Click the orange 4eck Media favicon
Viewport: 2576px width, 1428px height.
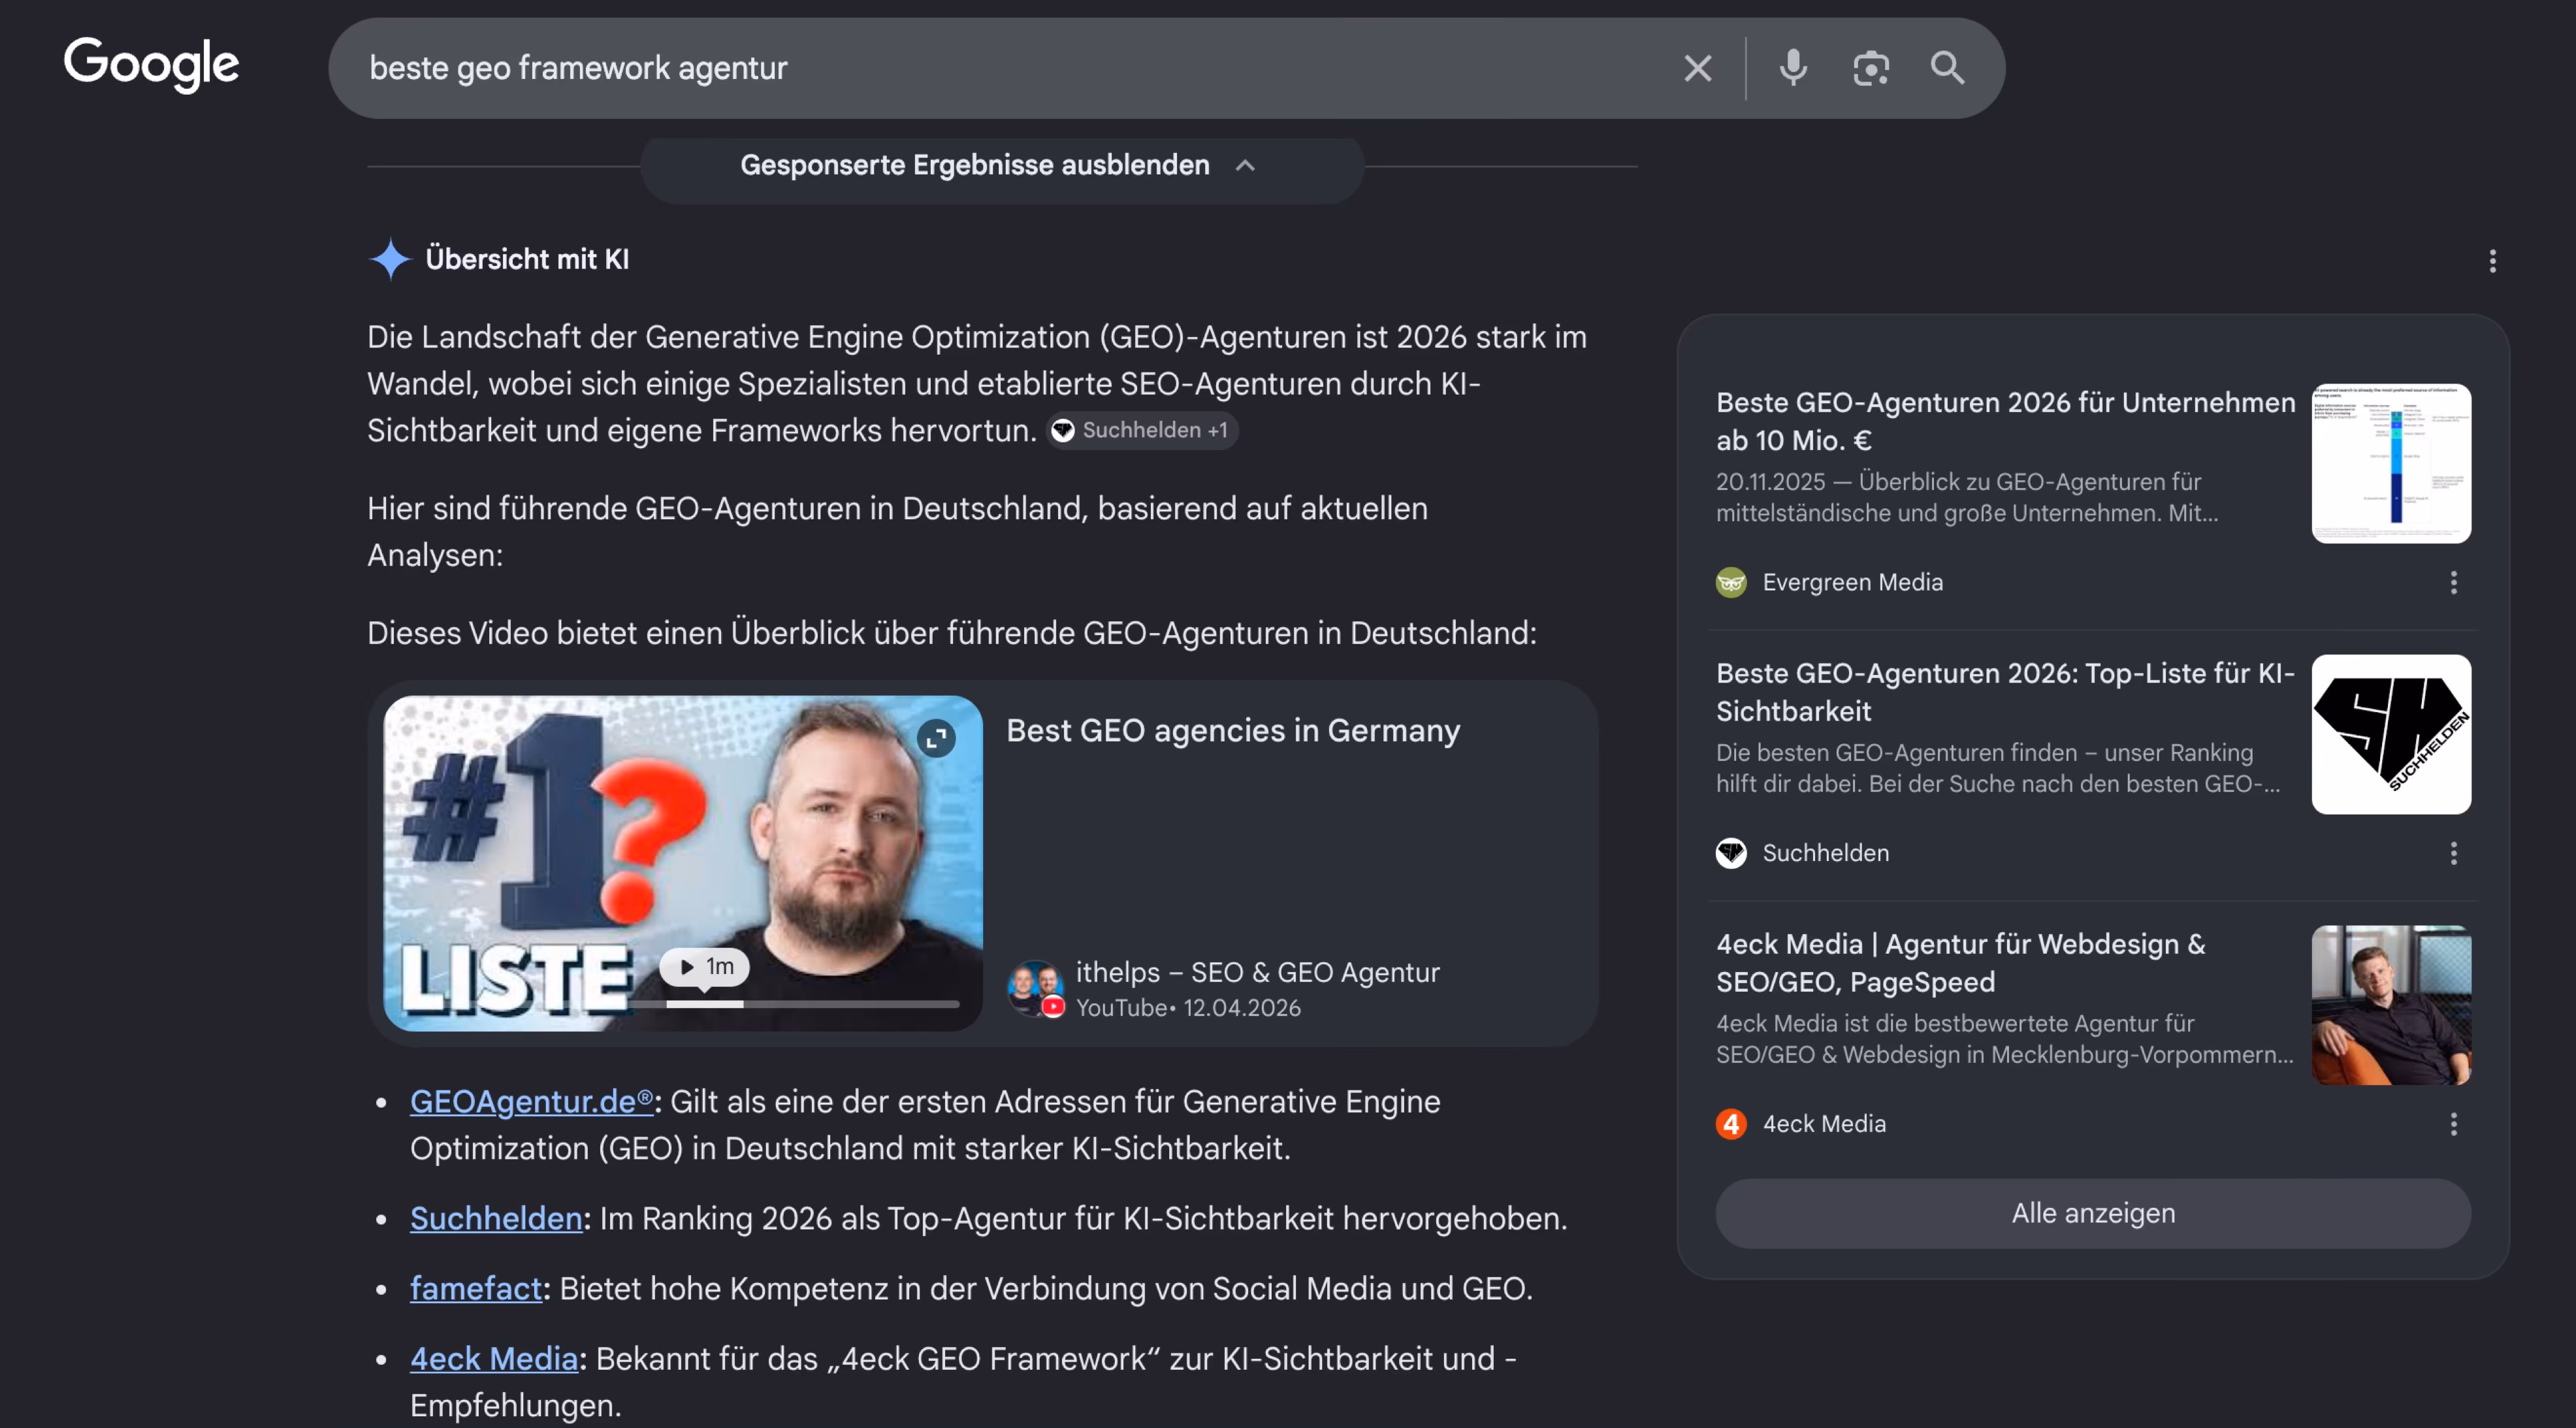pos(1731,1124)
